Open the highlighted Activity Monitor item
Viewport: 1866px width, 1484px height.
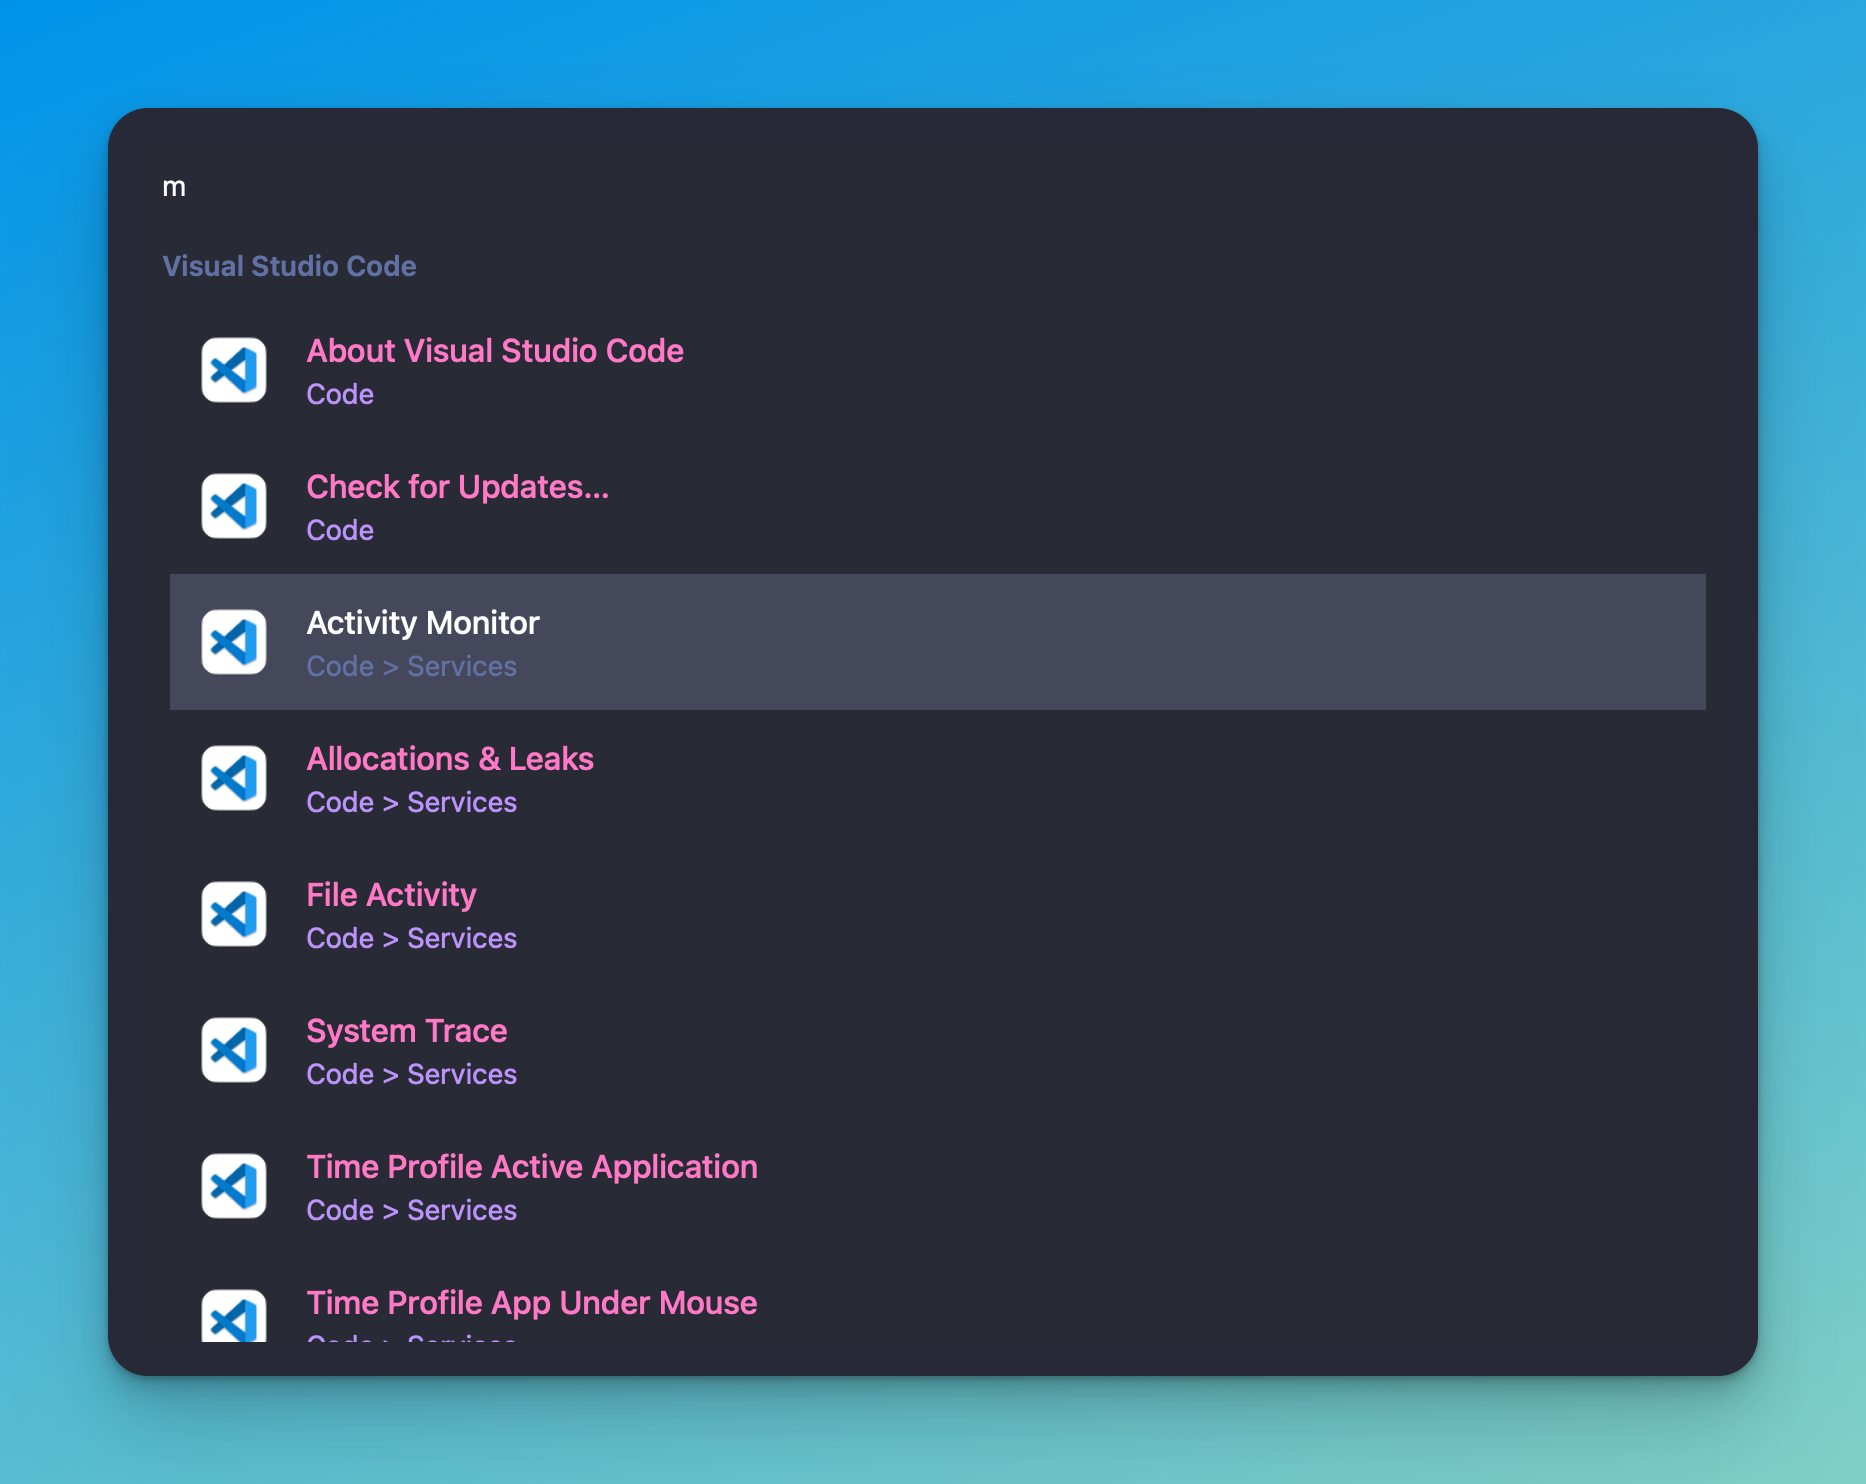(x=938, y=642)
